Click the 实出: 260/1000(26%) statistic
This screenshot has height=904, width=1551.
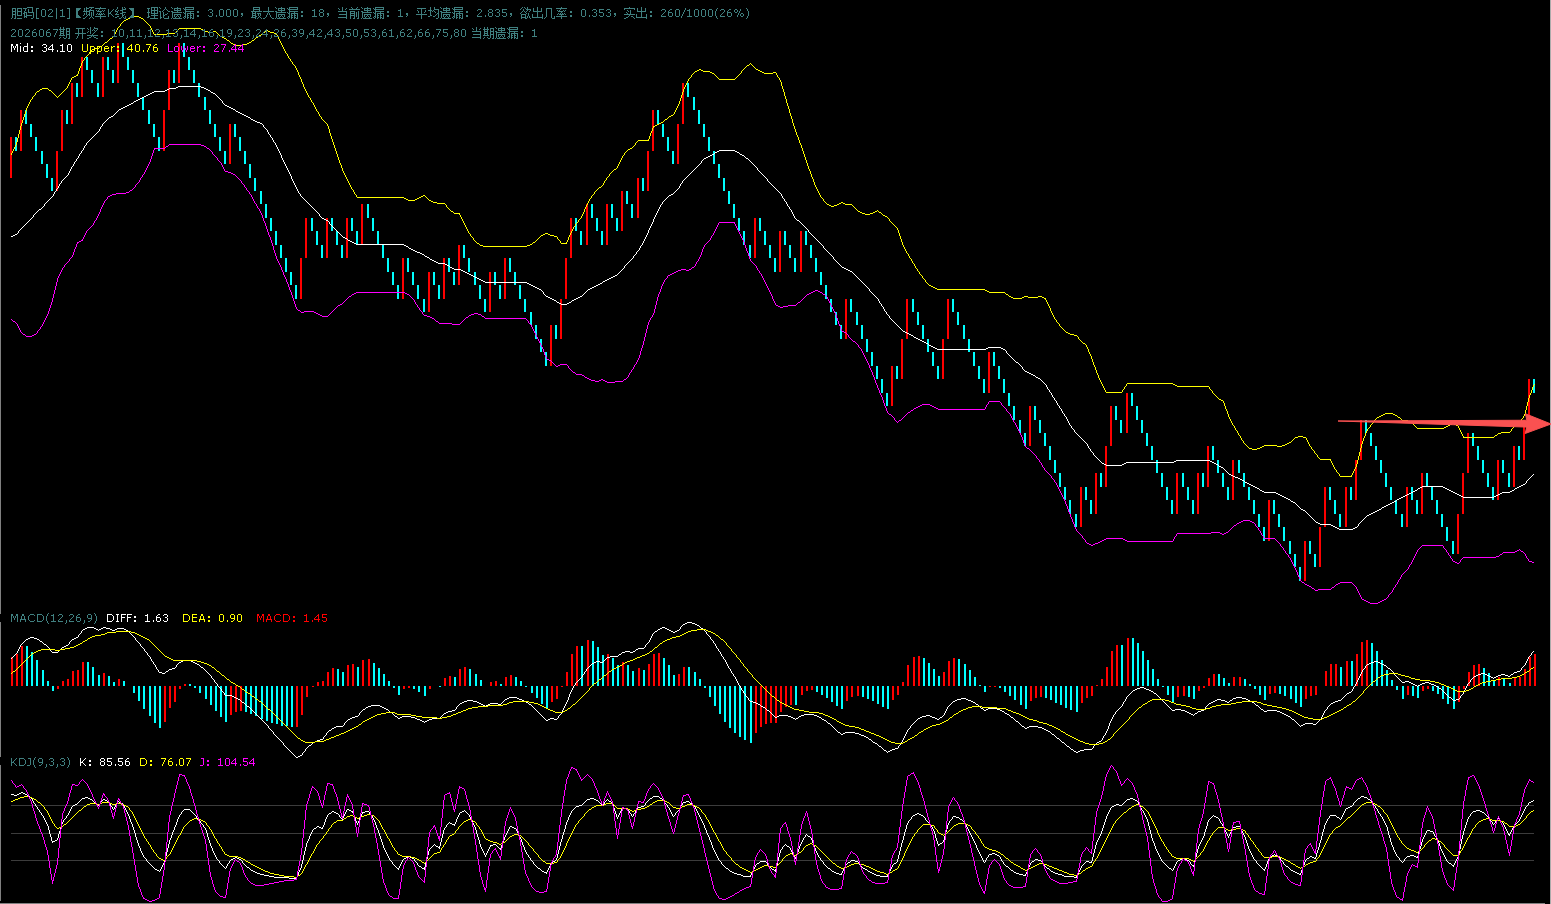[686, 13]
